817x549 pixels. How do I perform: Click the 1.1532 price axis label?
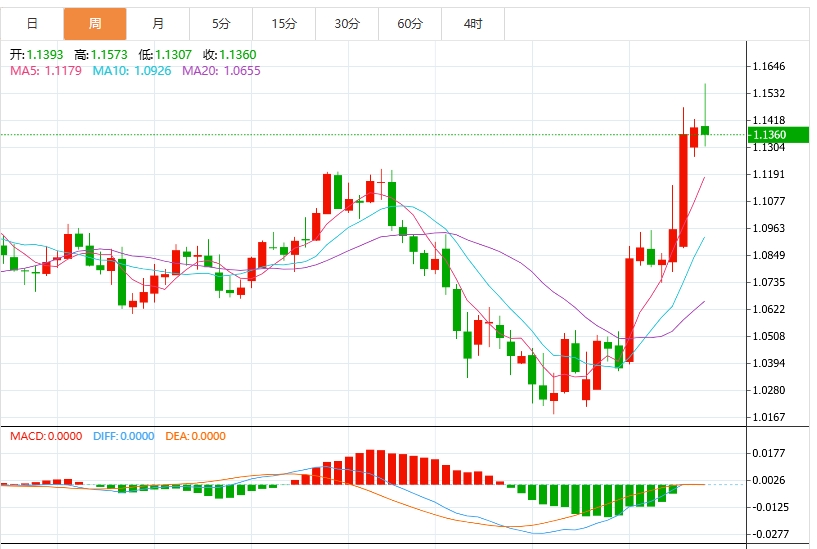(x=769, y=93)
